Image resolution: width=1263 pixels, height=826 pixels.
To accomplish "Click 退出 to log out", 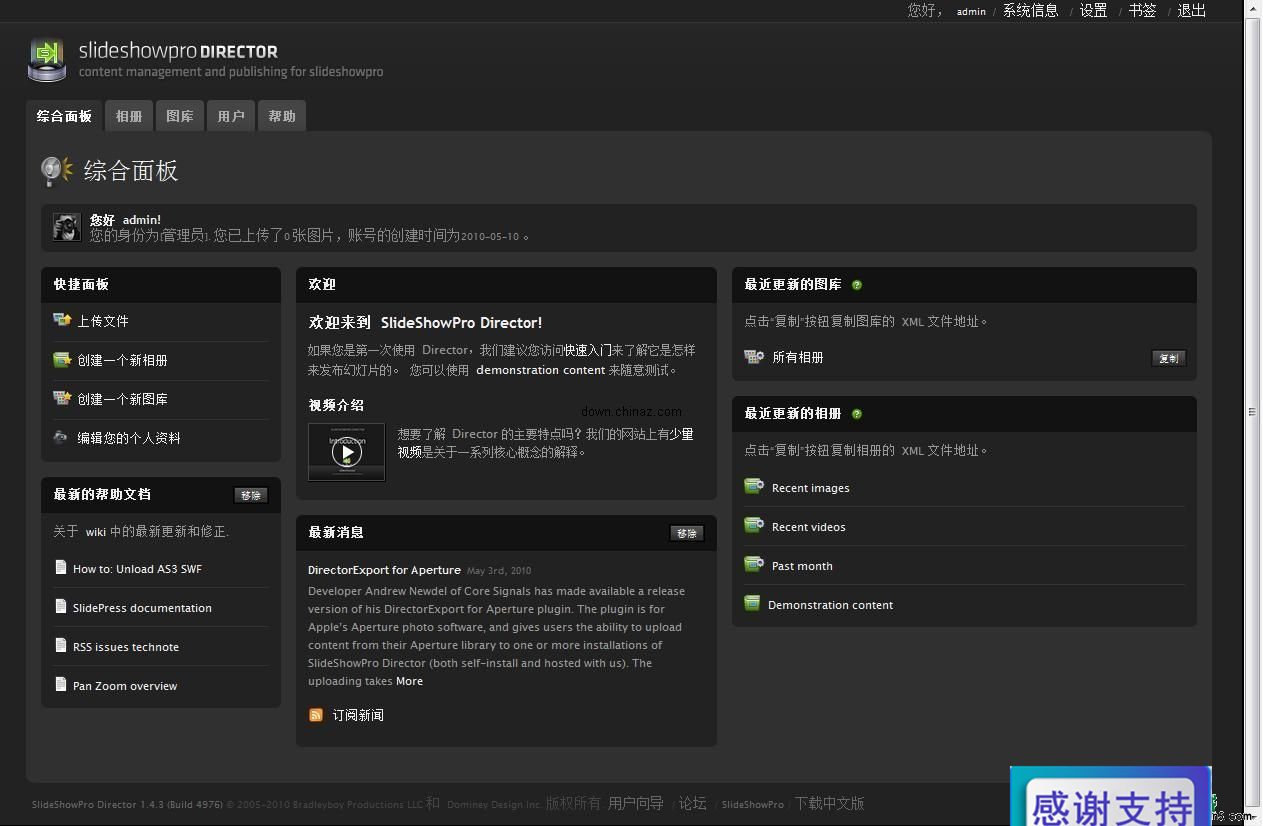I will (1191, 11).
